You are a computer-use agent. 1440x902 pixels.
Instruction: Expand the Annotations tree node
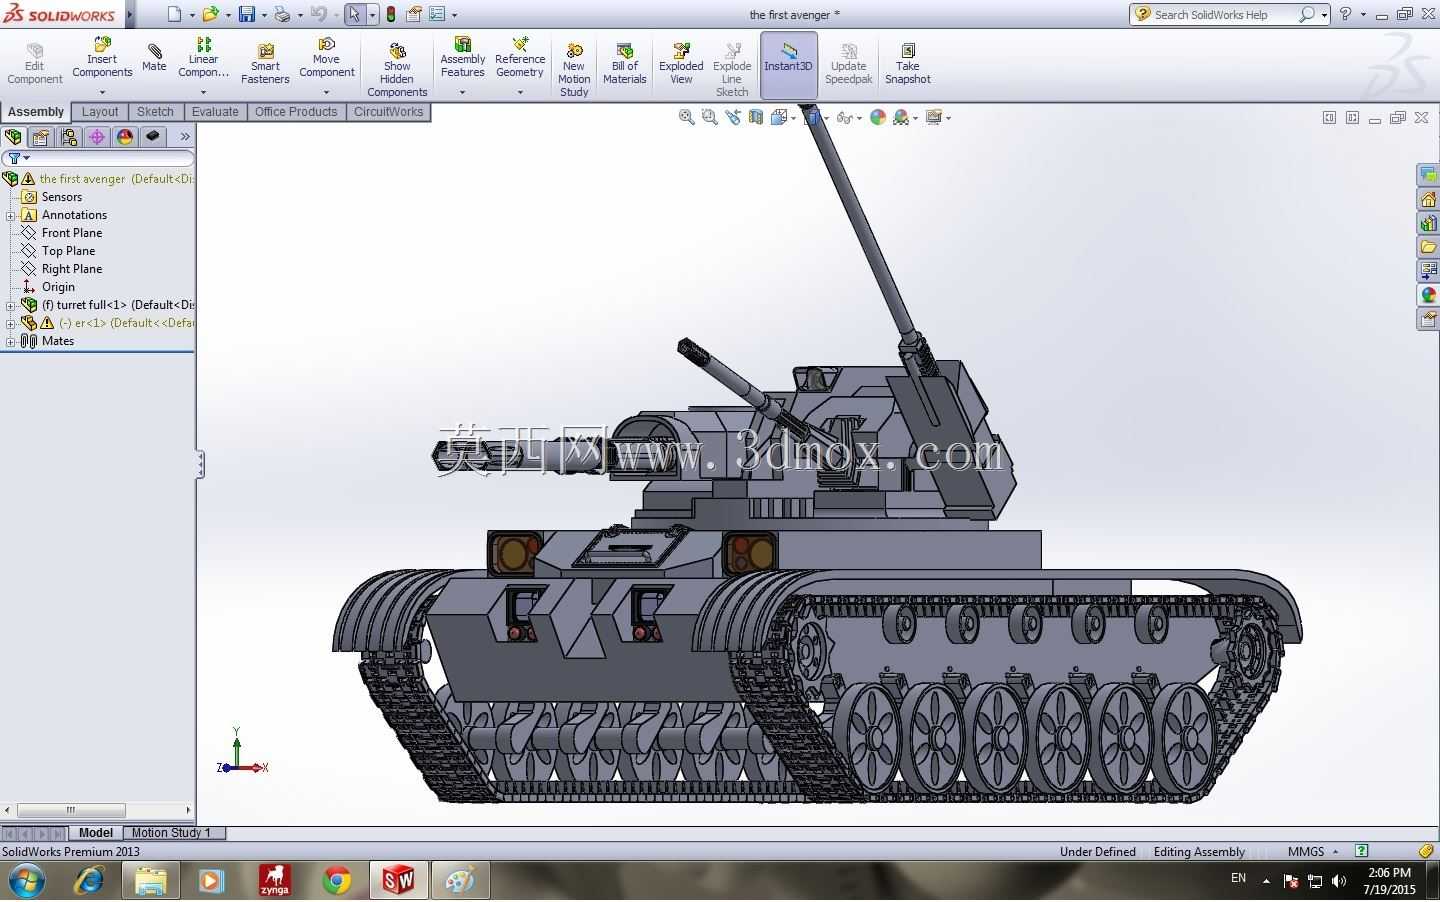(10, 215)
